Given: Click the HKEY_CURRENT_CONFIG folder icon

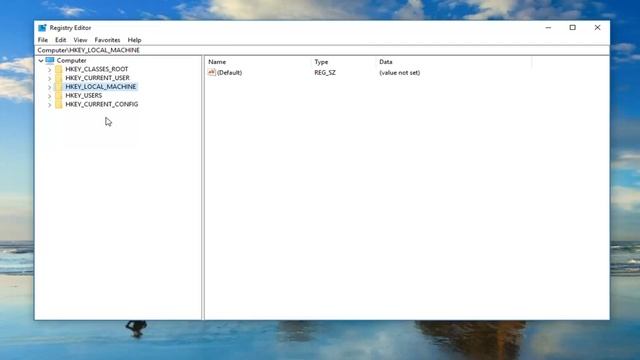Looking at the screenshot, I should point(59,104).
